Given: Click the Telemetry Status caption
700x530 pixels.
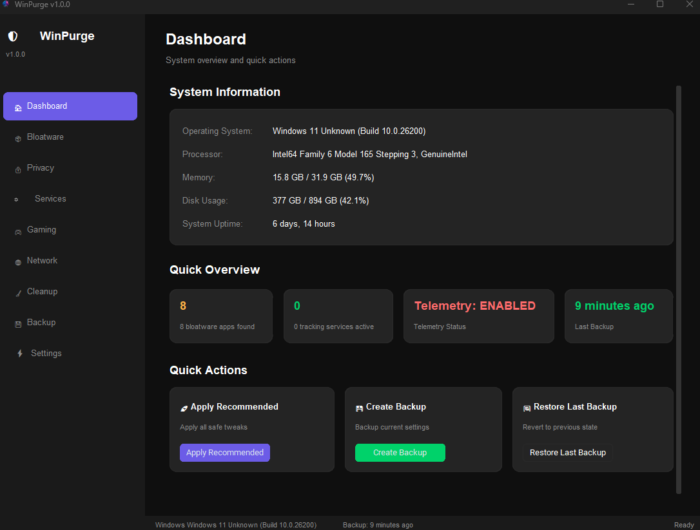Looking at the screenshot, I should (x=440, y=327).
